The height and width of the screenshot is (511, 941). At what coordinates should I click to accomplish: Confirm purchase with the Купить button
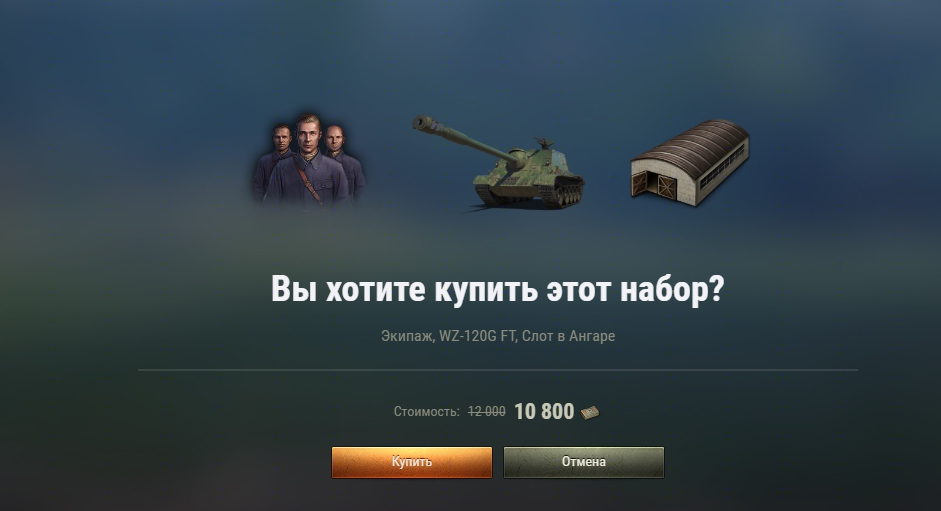pos(412,462)
